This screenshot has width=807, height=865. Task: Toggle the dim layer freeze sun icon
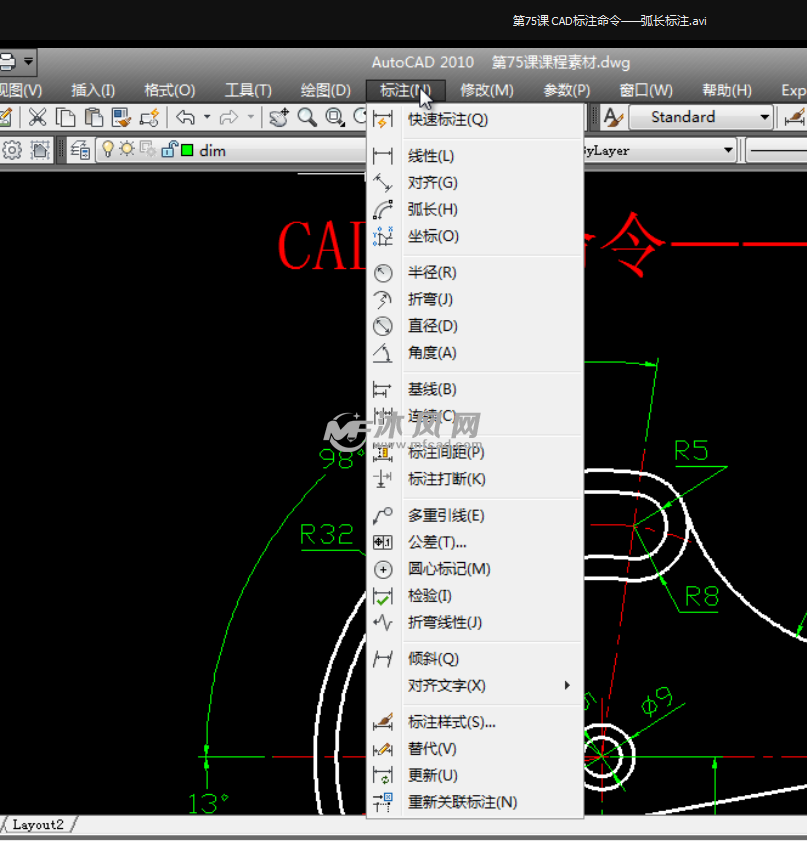[127, 150]
